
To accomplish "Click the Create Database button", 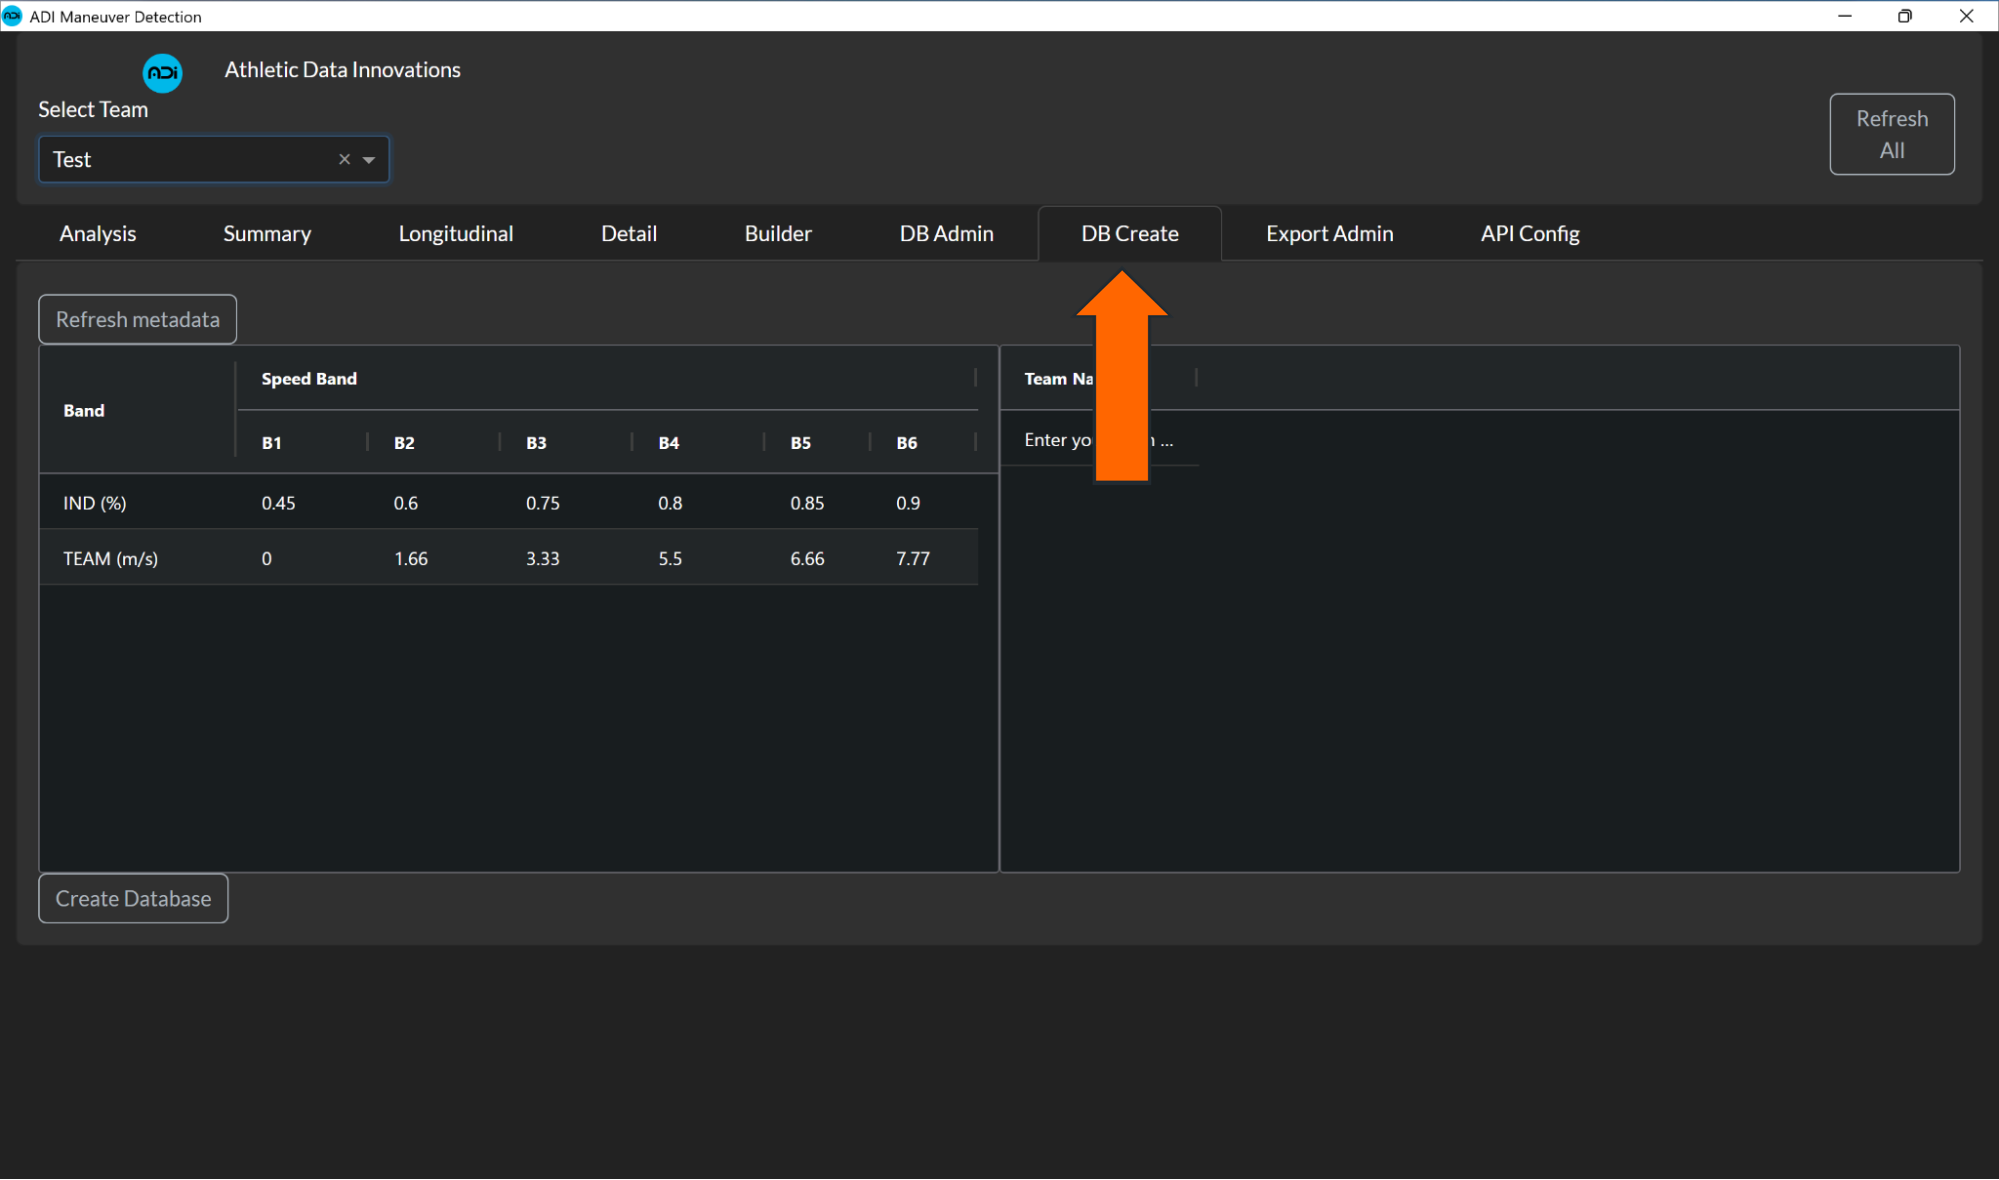I will coord(133,898).
